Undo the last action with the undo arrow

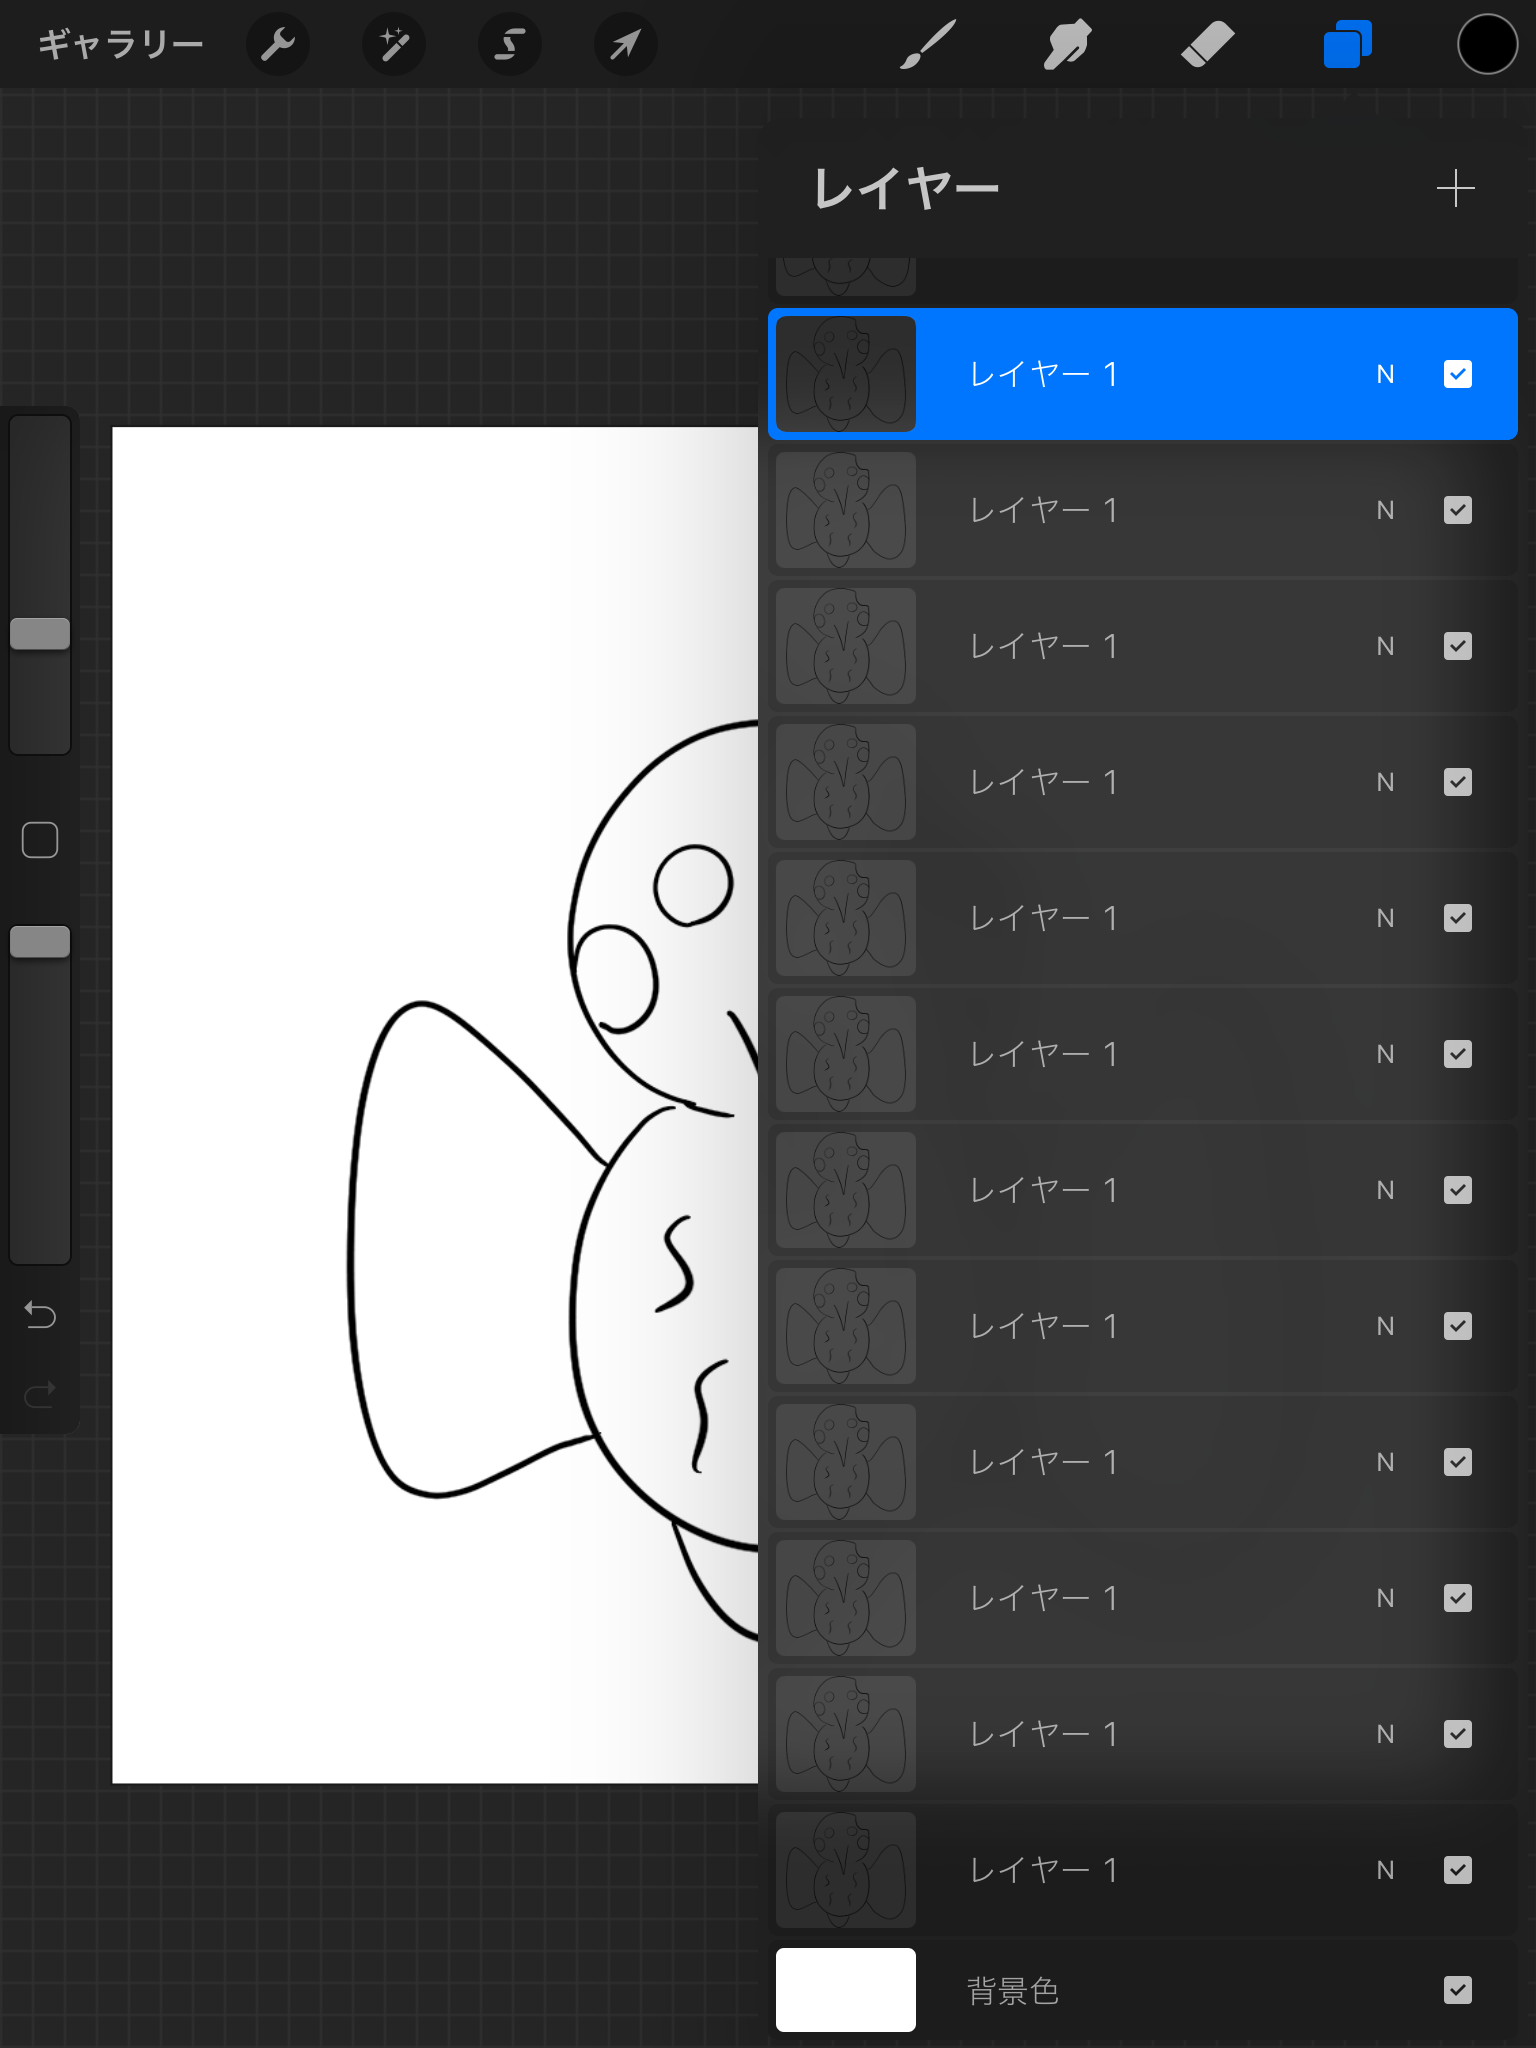click(x=40, y=1314)
